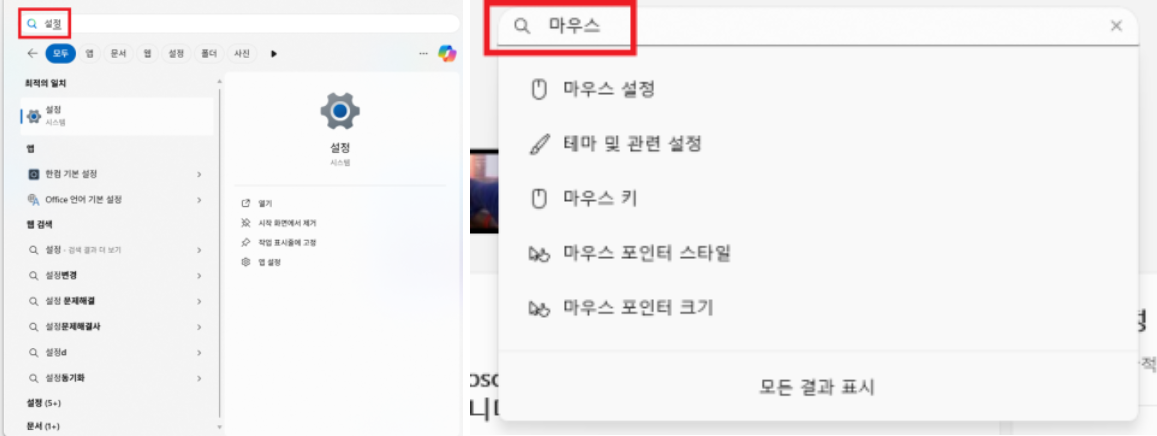1157x436 pixels.
Task: Expand arrow beside 설정 문제해결 suggestion
Action: pyautogui.click(x=199, y=301)
